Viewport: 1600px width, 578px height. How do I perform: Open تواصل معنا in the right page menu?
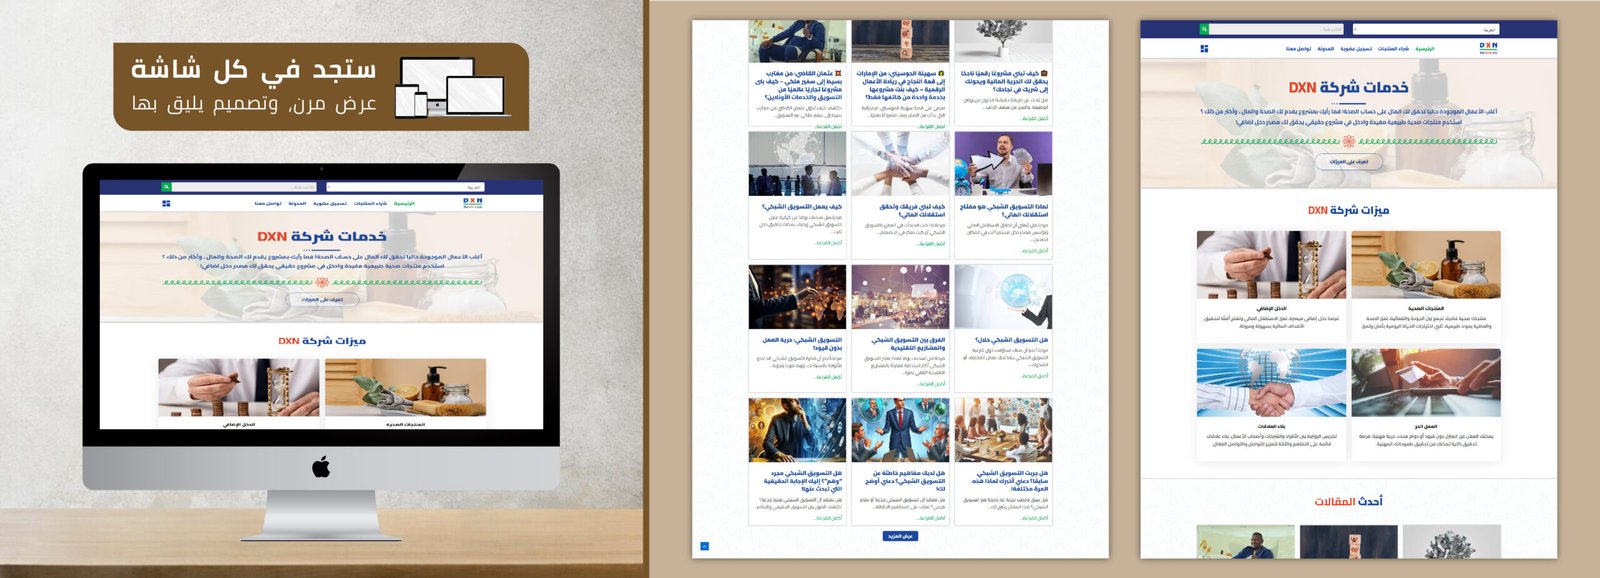click(x=1298, y=48)
